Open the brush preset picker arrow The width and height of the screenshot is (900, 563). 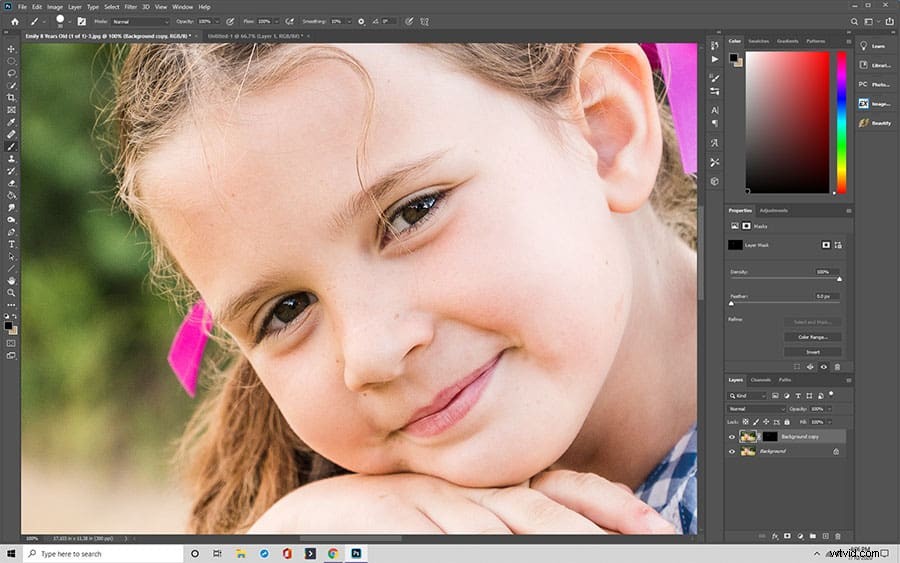coord(69,22)
